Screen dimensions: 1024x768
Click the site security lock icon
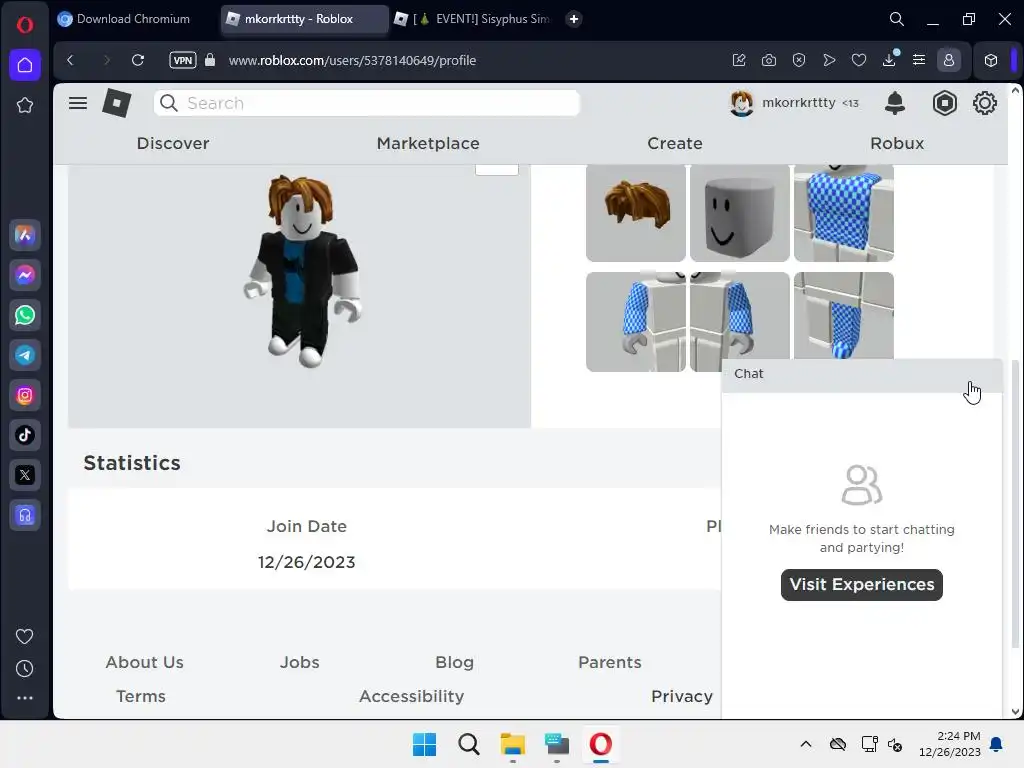[x=210, y=60]
